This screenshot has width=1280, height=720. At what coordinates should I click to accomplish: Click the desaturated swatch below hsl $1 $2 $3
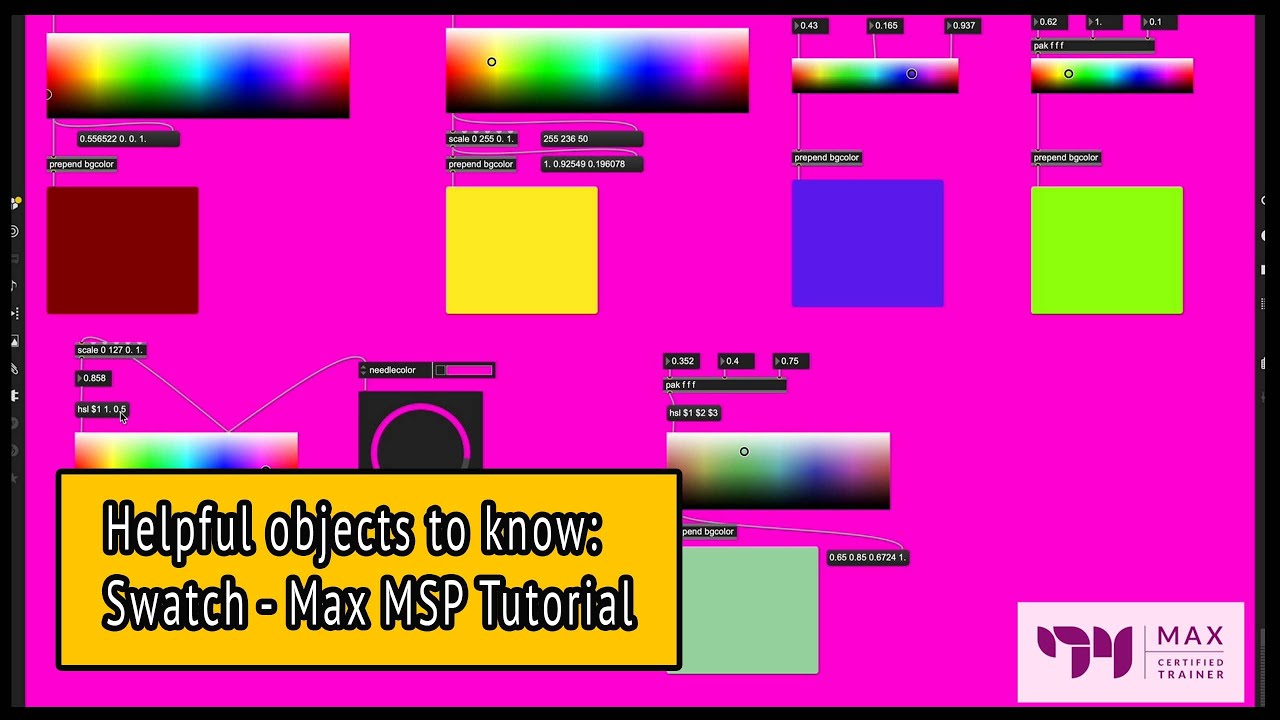click(778, 470)
